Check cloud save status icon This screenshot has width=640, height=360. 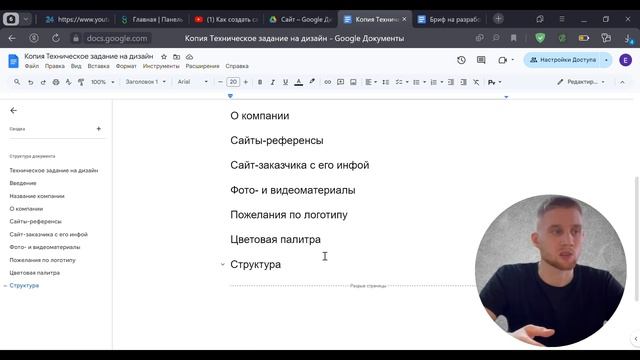(189, 57)
